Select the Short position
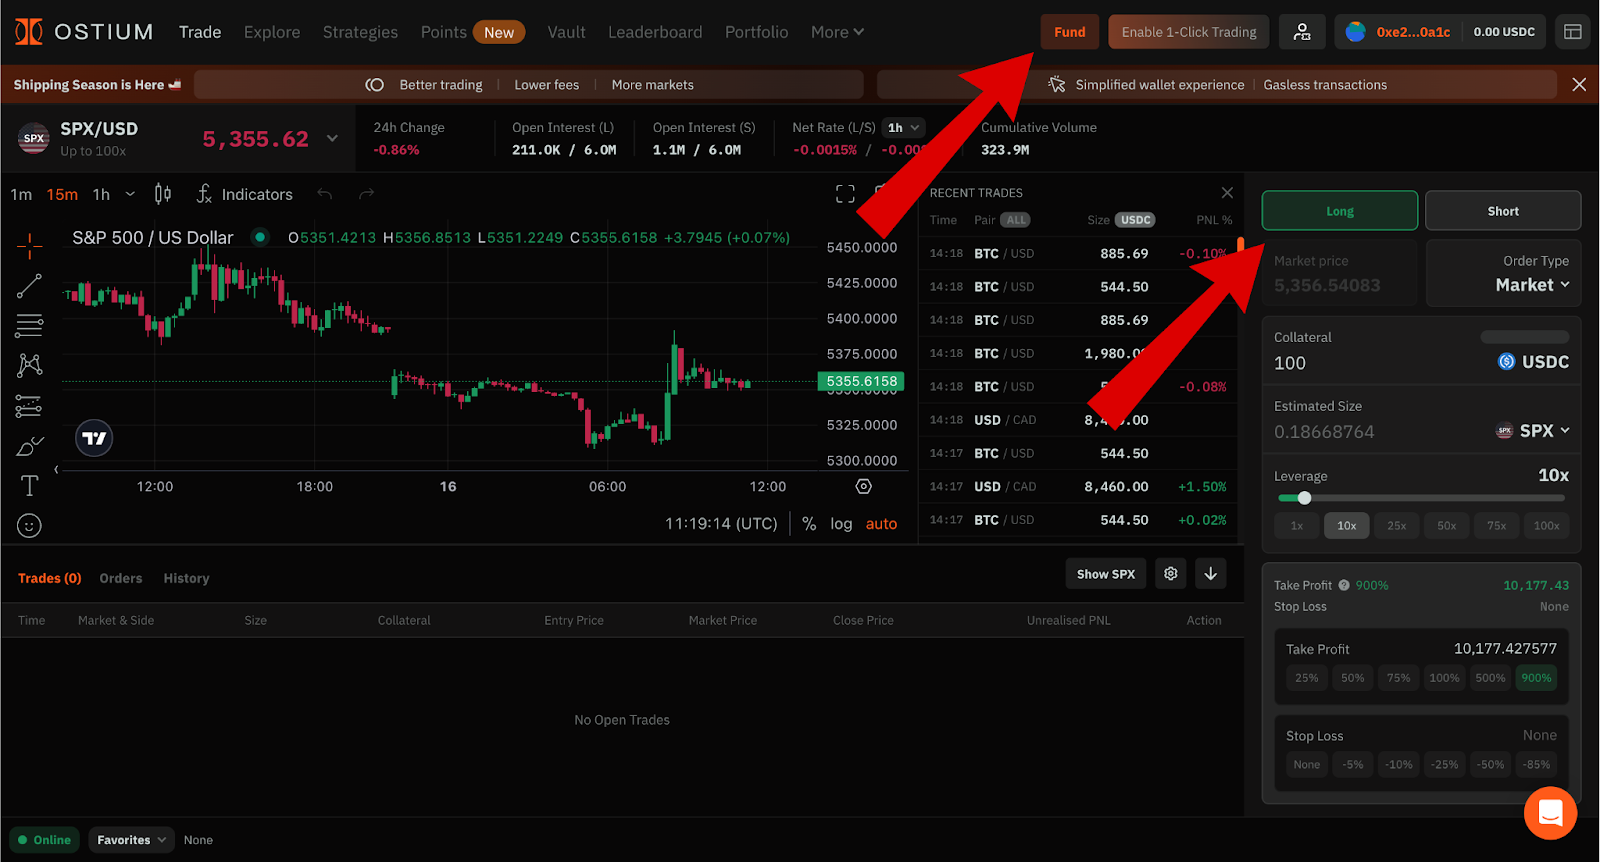The image size is (1600, 862). pos(1503,211)
